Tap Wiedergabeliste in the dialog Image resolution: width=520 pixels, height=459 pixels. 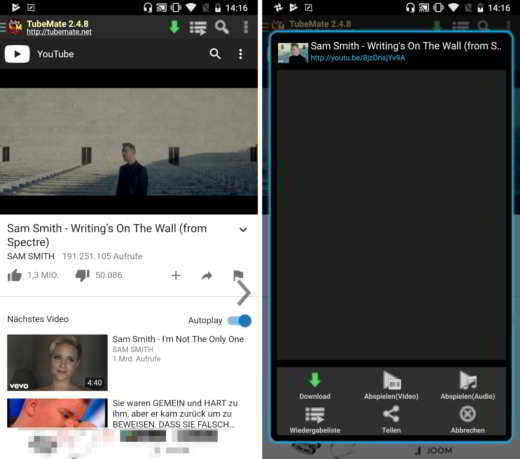coord(315,420)
